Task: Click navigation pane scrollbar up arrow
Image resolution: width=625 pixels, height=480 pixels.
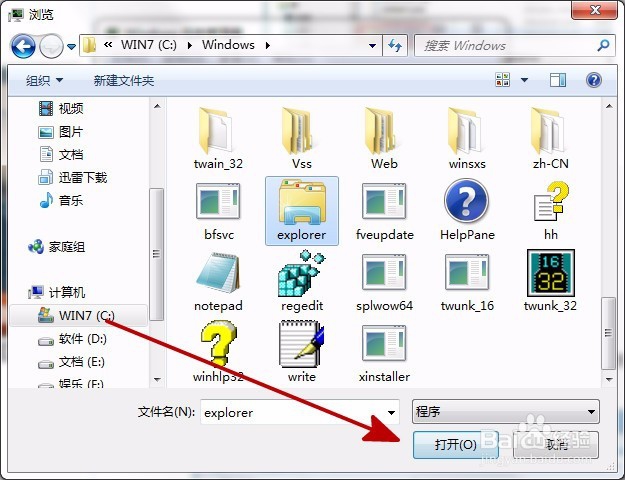Action: tap(157, 106)
